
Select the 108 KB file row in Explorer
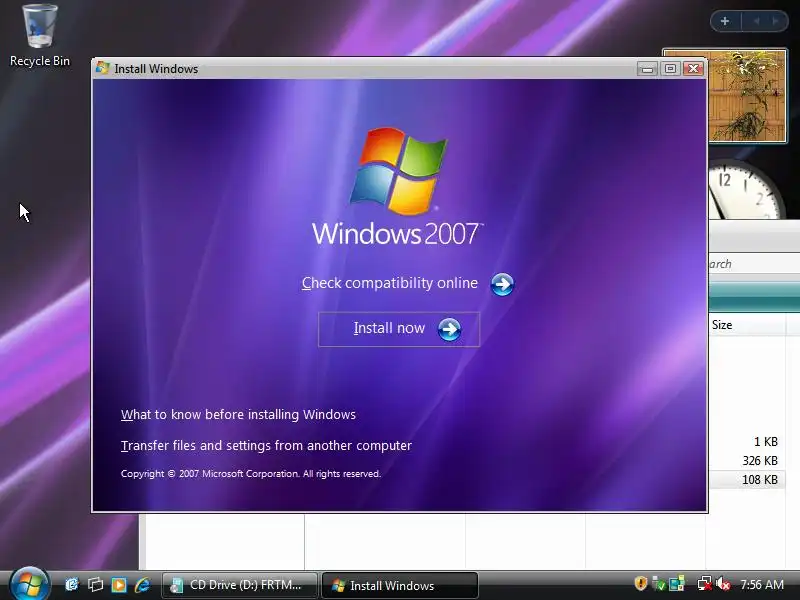coord(745,480)
